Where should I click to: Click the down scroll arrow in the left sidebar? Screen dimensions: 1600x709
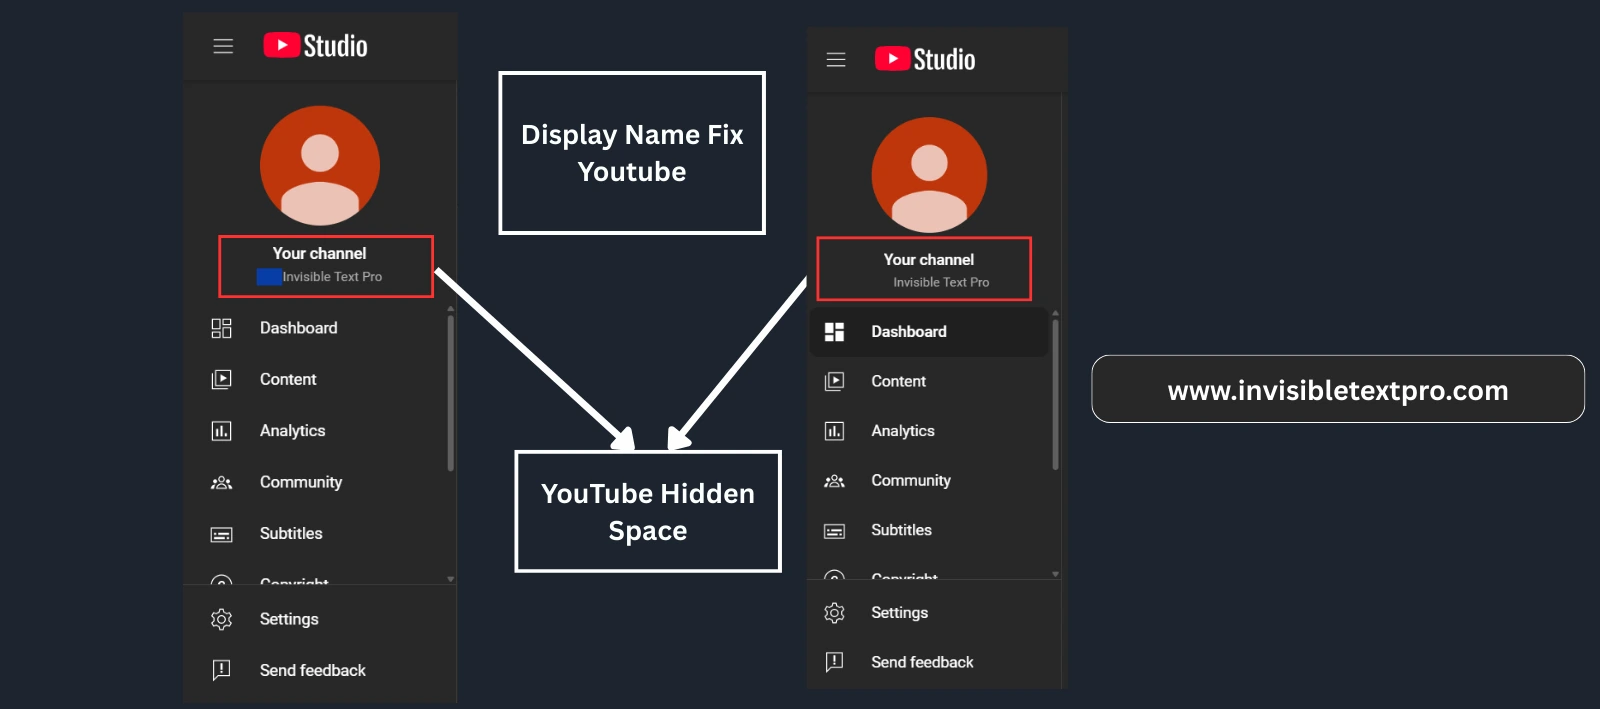[451, 578]
